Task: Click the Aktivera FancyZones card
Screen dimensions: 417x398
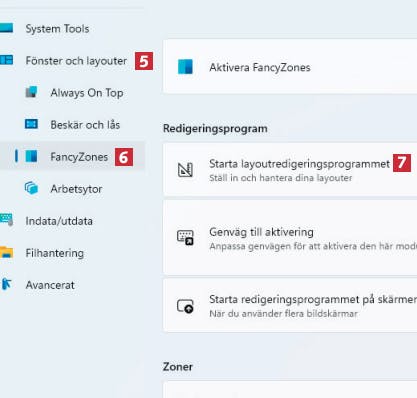Action: click(290, 67)
